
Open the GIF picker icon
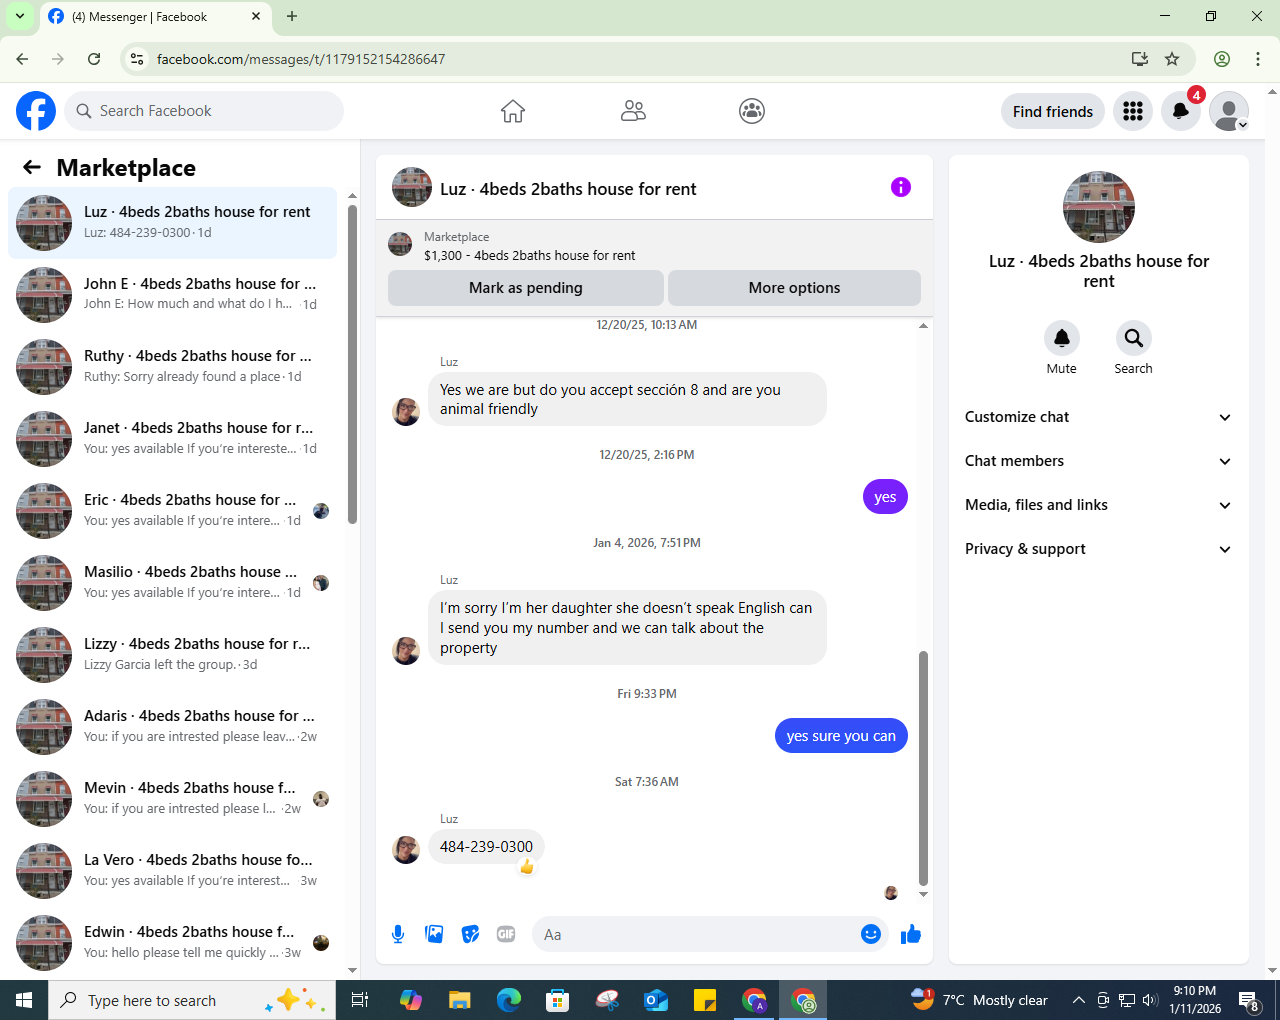[x=506, y=934]
